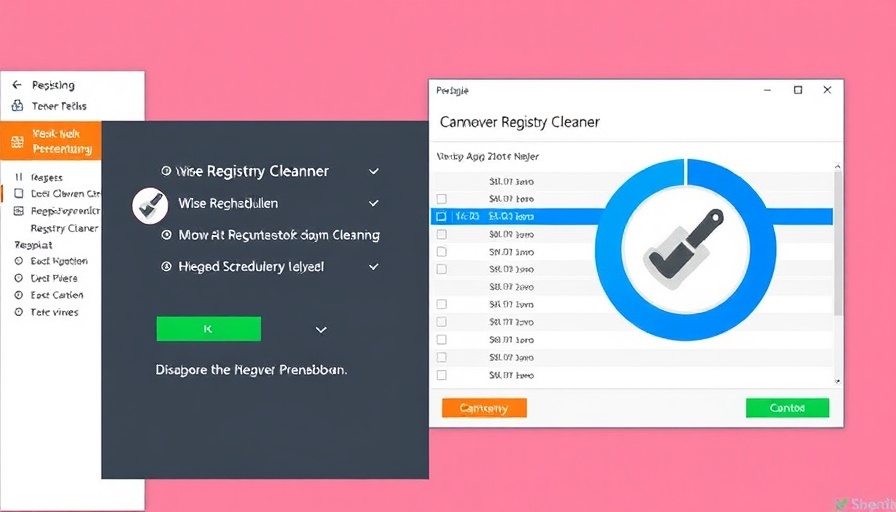Click the scroll-down arrow under the list scrollbar
The height and width of the screenshot is (512, 896).
[x=838, y=381]
